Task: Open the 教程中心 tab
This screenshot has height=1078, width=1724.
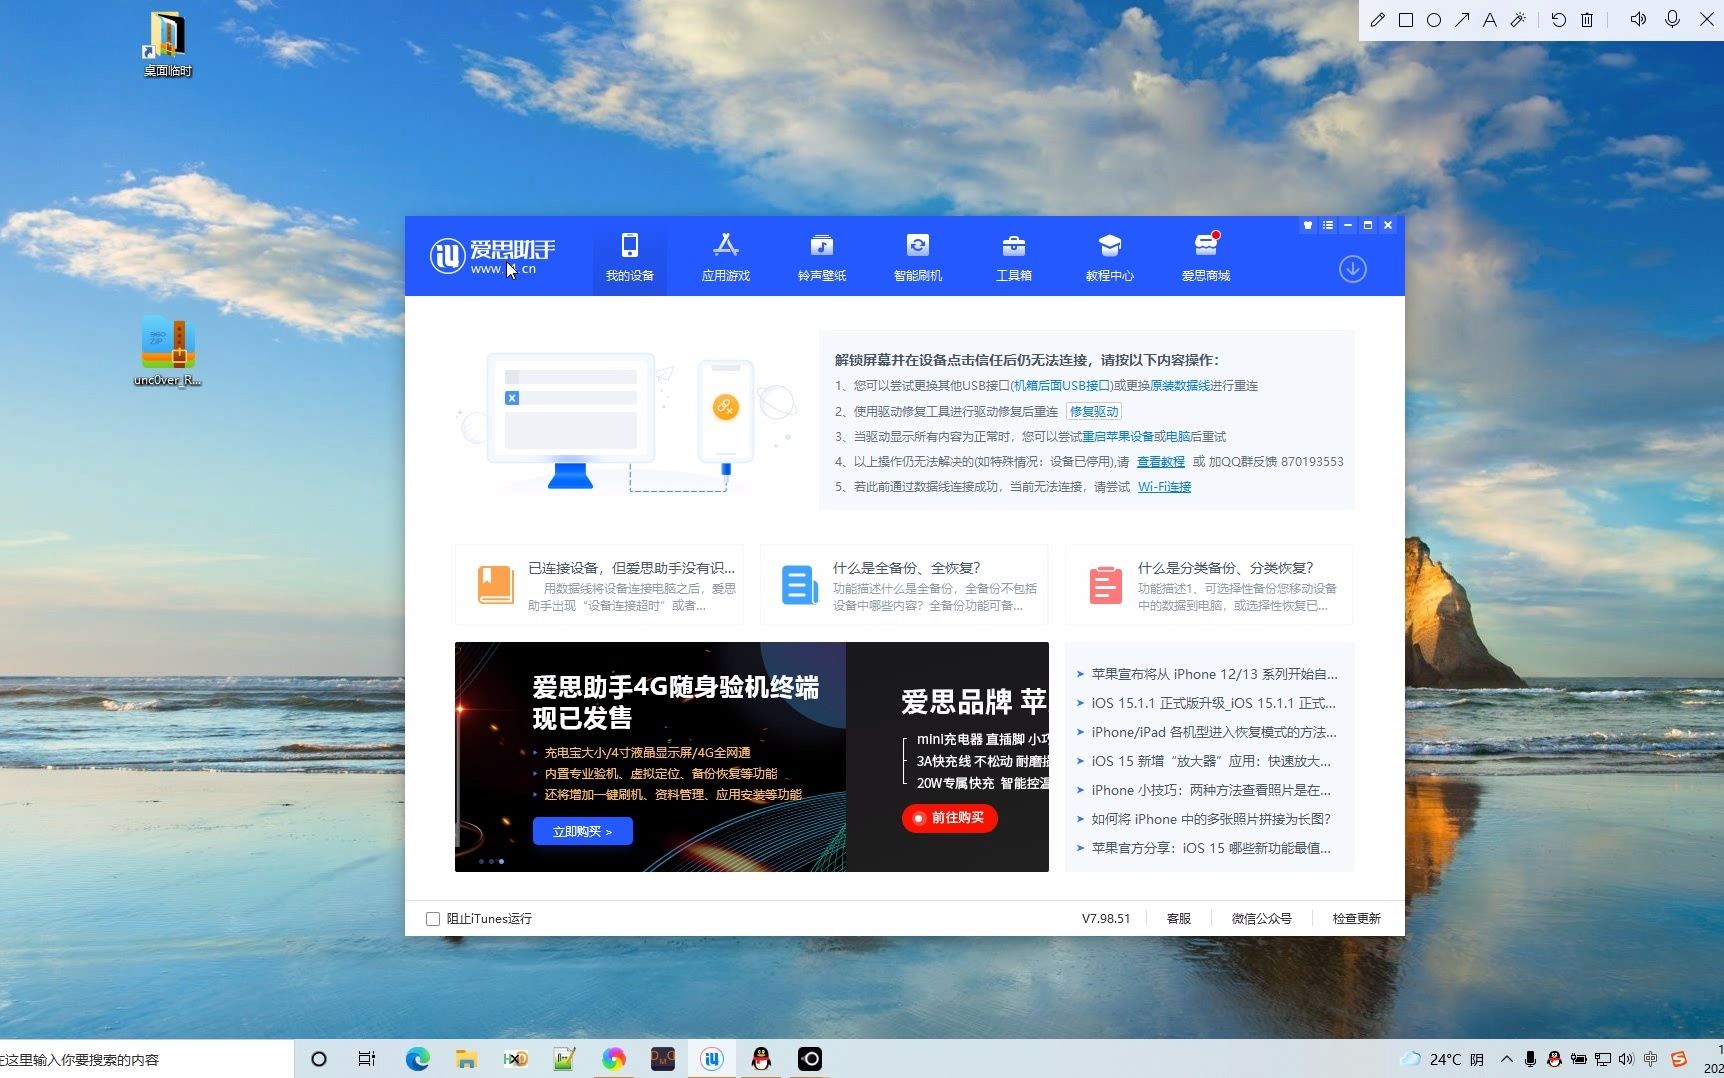Action: (x=1109, y=257)
